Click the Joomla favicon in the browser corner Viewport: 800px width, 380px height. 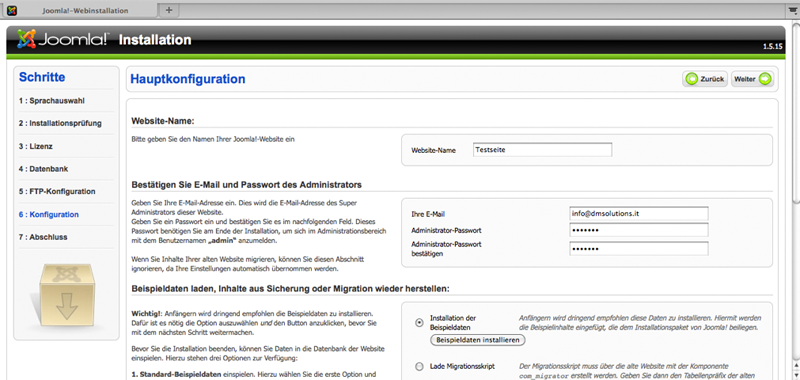pyautogui.click(x=12, y=10)
